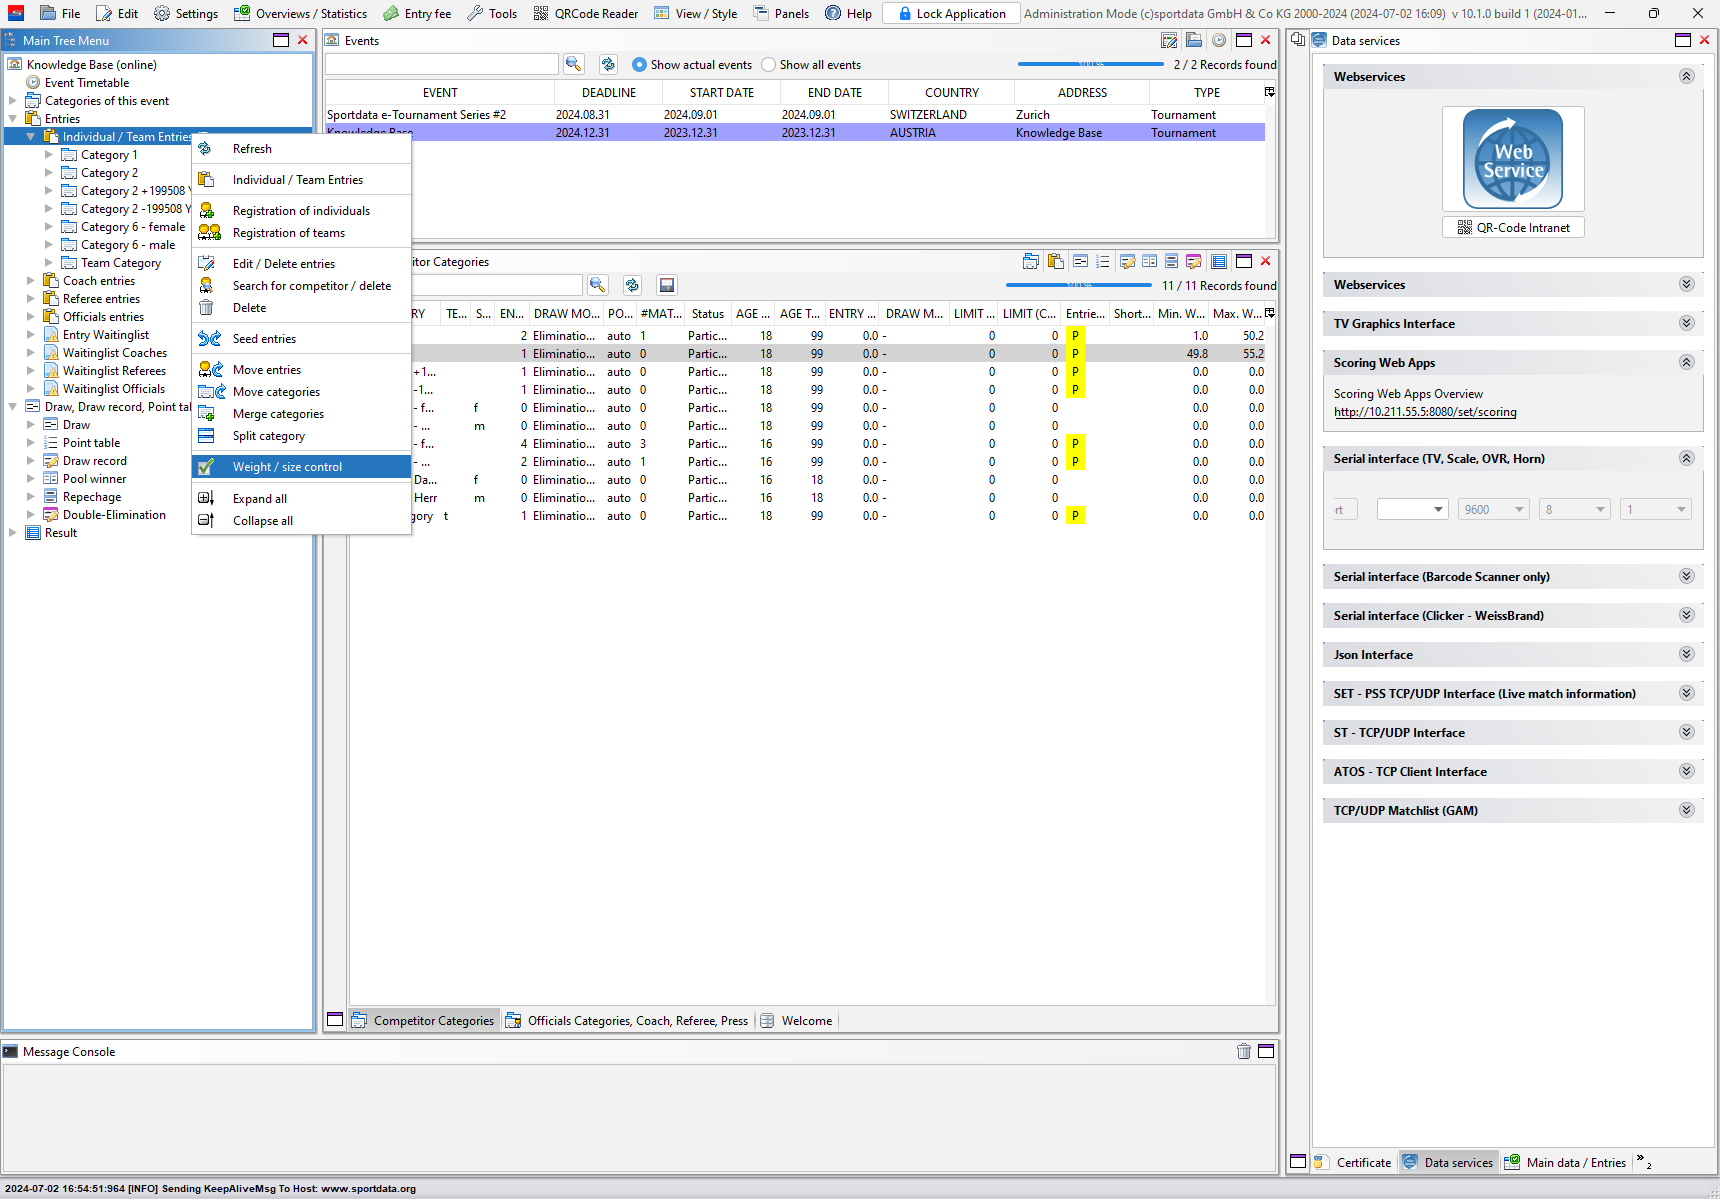Select the Show all events radio button
The image size is (1720, 1200).
769,65
